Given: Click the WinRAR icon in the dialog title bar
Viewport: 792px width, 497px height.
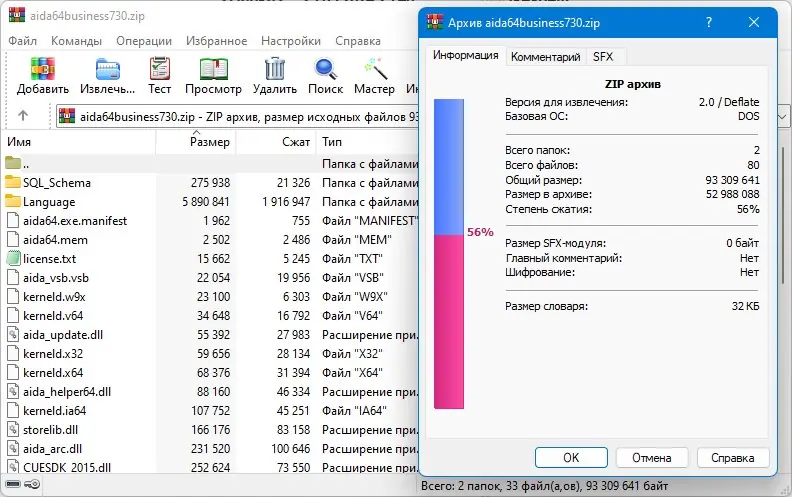Looking at the screenshot, I should (x=435, y=22).
